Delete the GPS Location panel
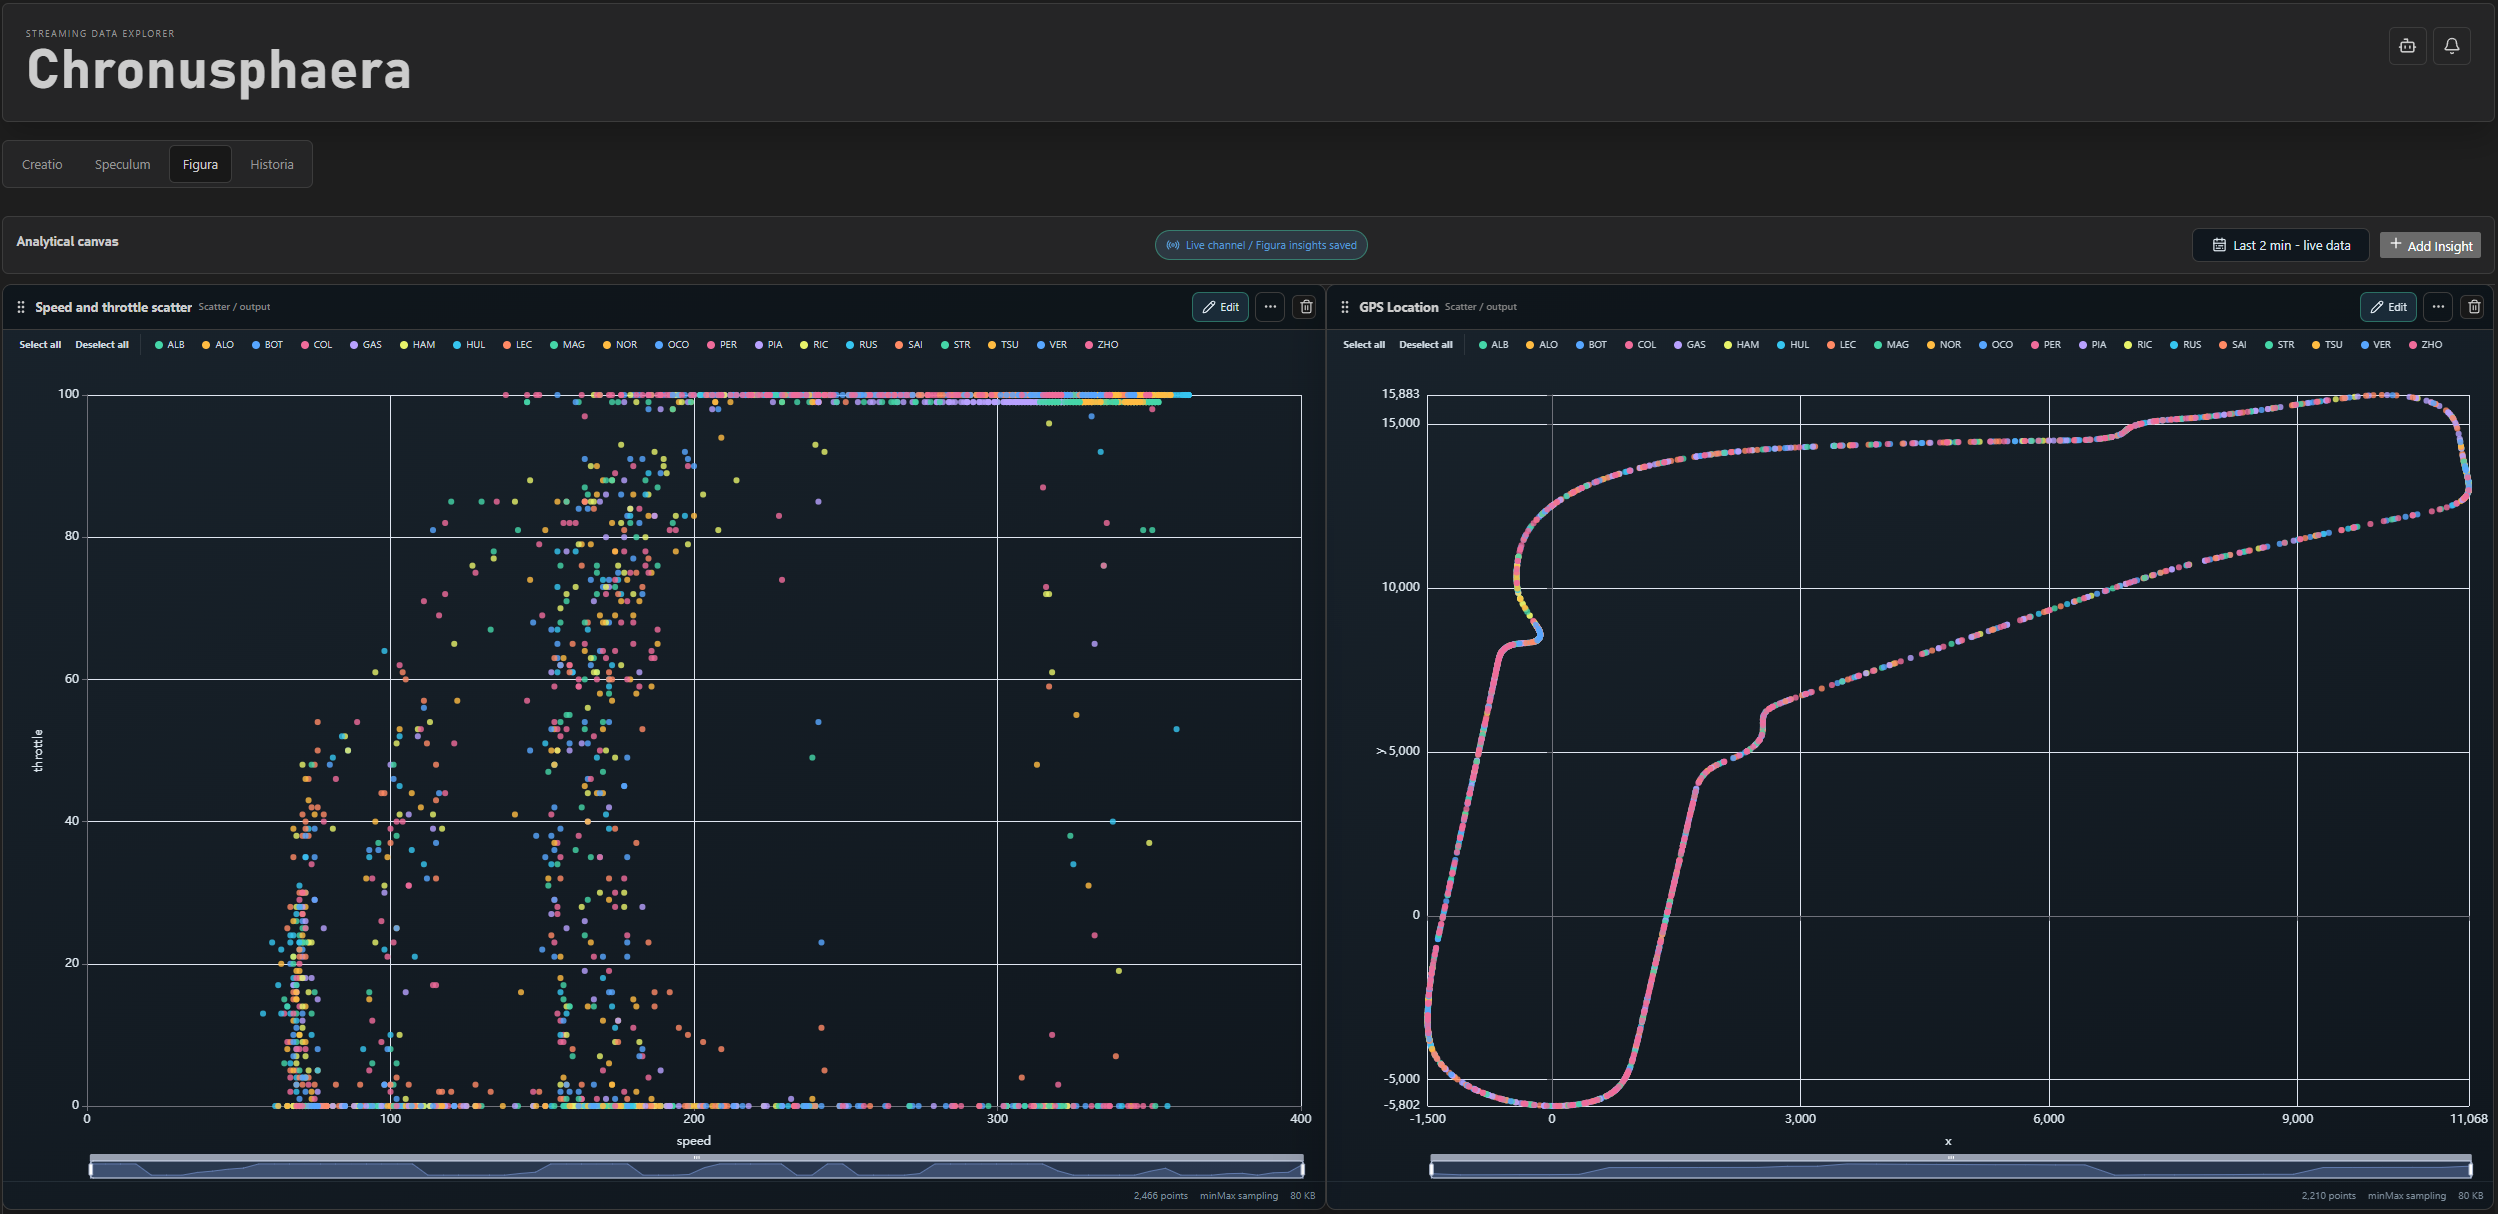2498x1214 pixels. [2473, 307]
